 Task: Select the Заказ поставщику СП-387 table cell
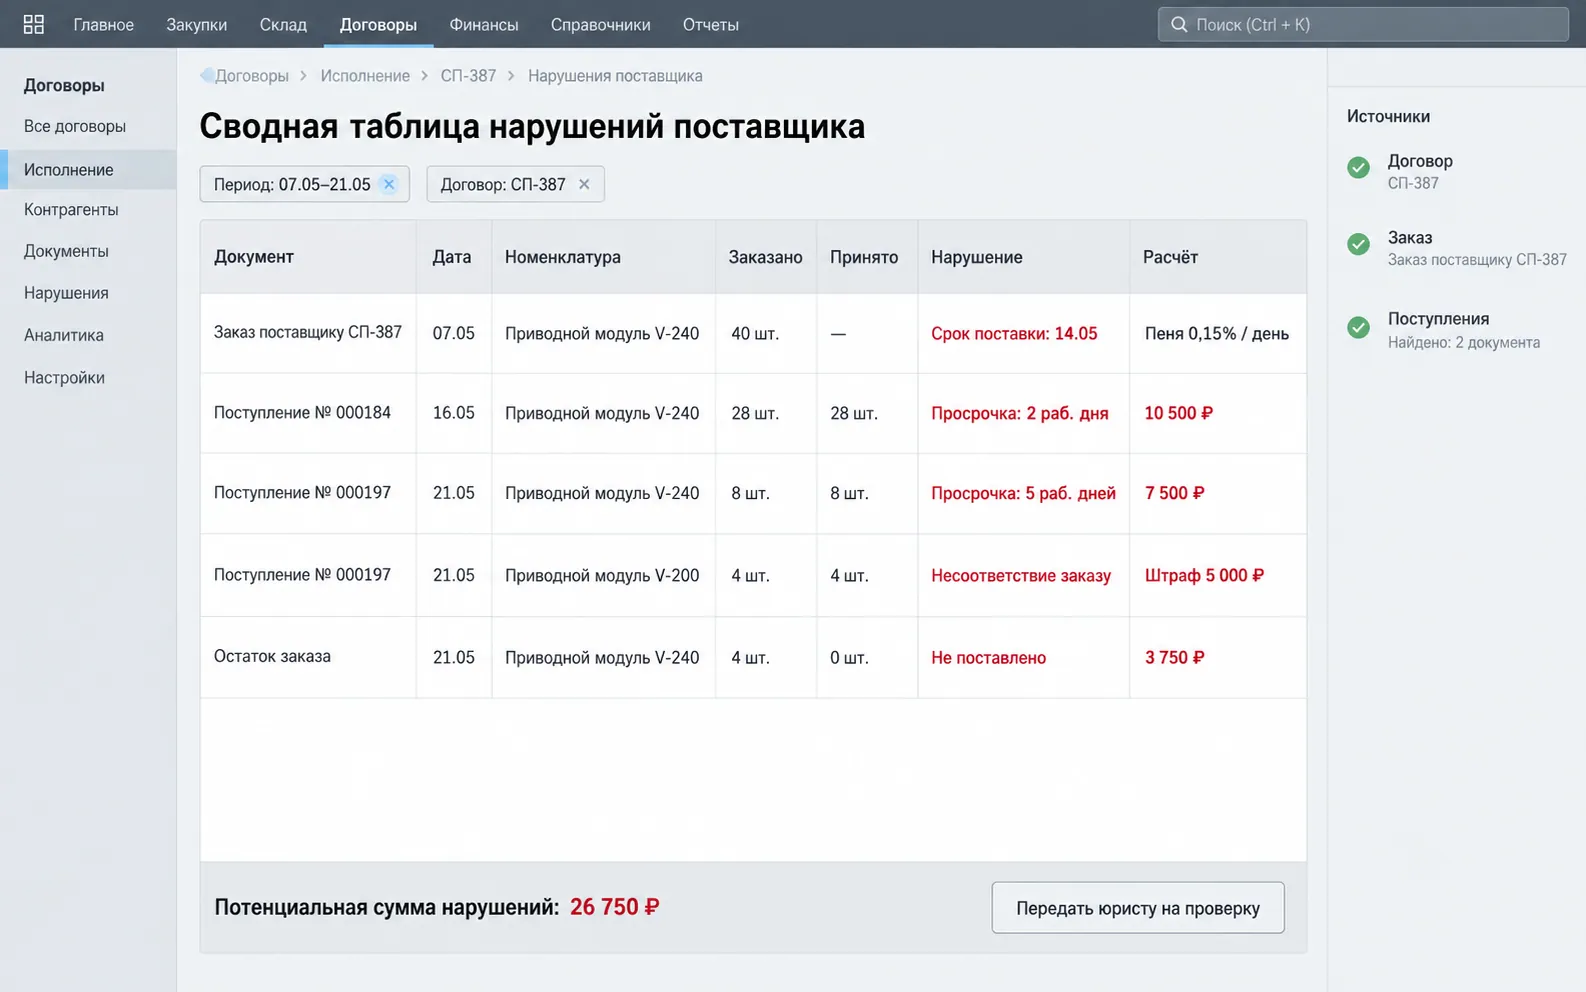click(308, 332)
